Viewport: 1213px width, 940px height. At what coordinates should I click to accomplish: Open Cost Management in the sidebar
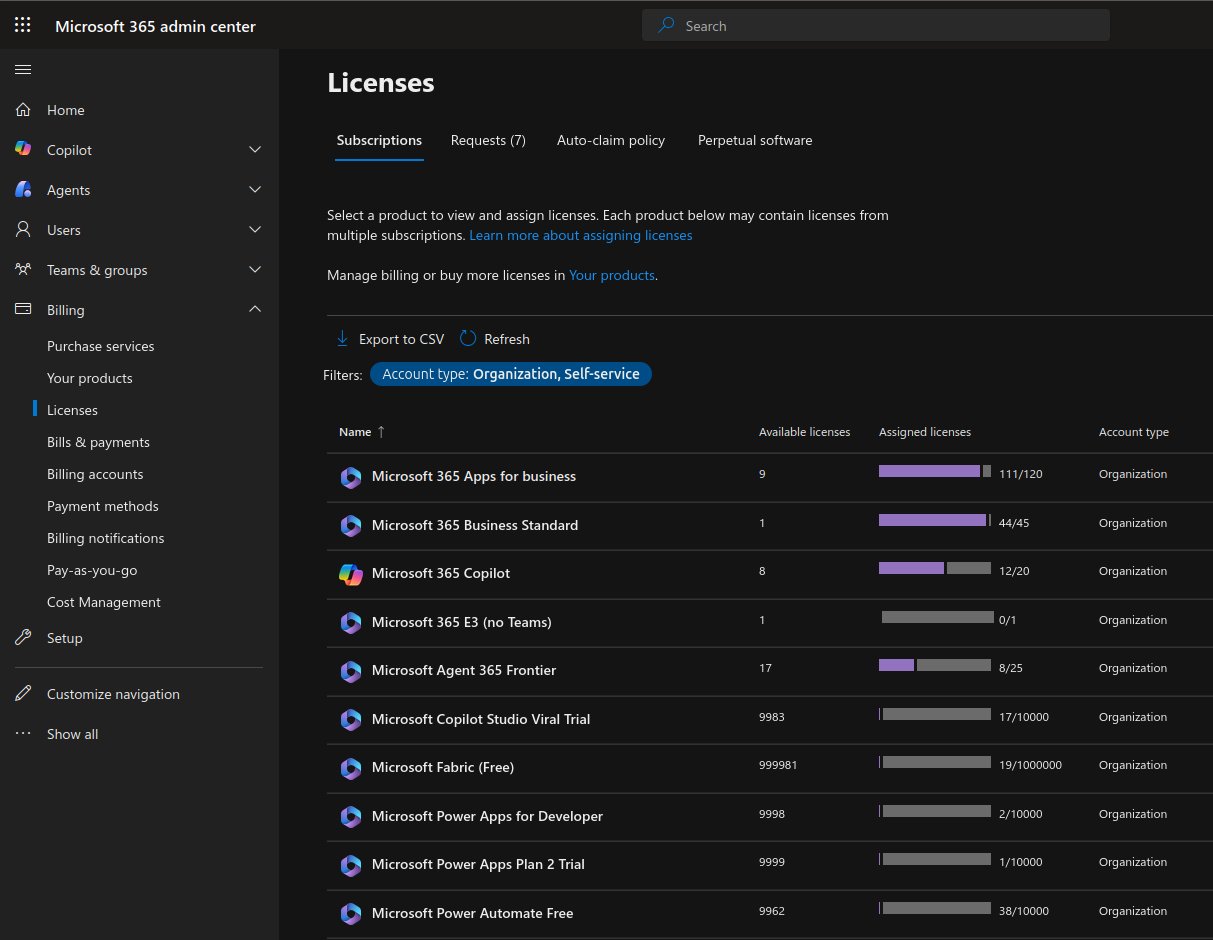pyautogui.click(x=104, y=602)
